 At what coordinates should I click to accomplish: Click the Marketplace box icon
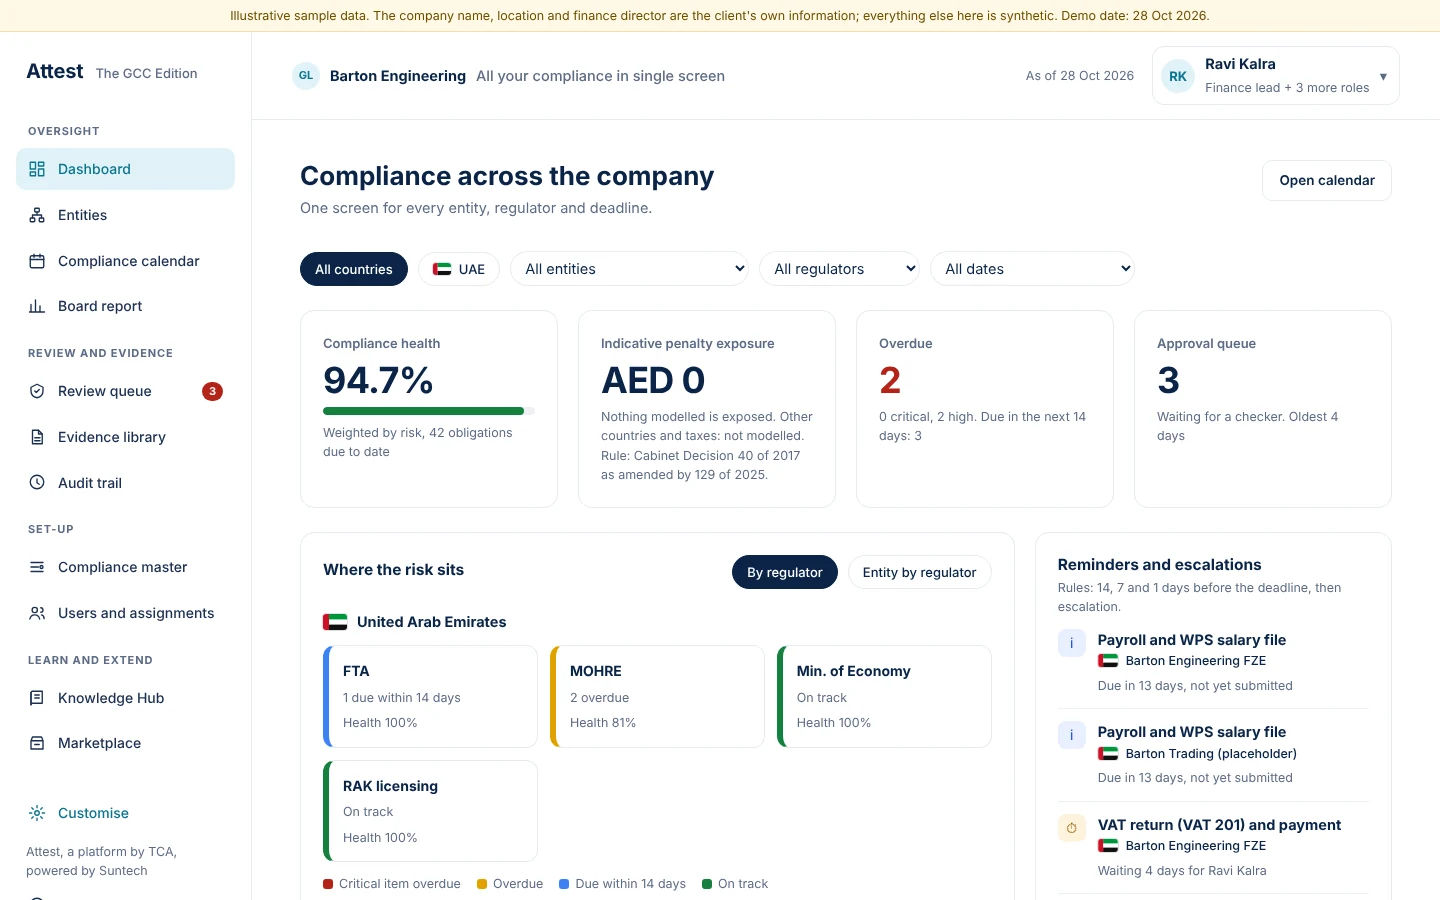(37, 743)
